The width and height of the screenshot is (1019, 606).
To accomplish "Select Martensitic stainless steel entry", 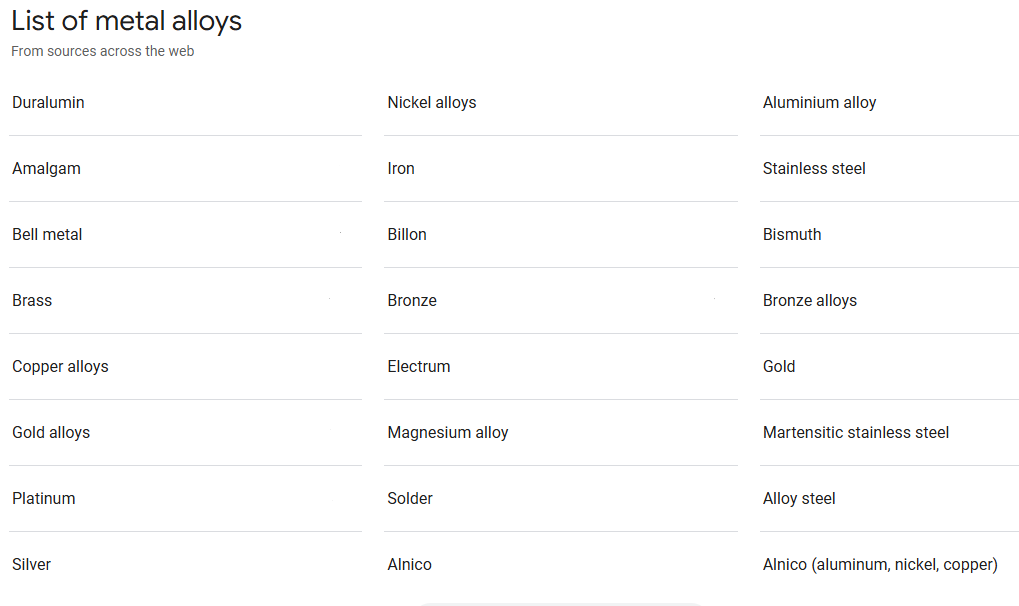I will [856, 432].
